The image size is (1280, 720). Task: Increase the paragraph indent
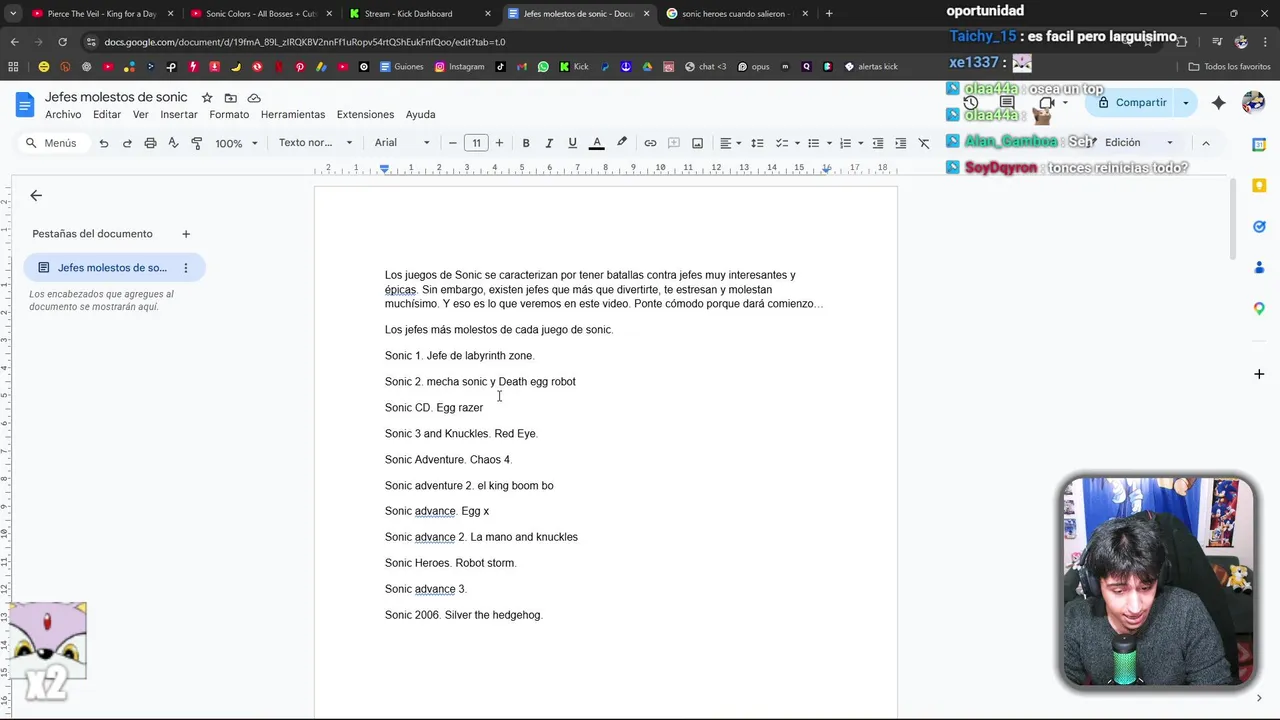click(x=900, y=143)
